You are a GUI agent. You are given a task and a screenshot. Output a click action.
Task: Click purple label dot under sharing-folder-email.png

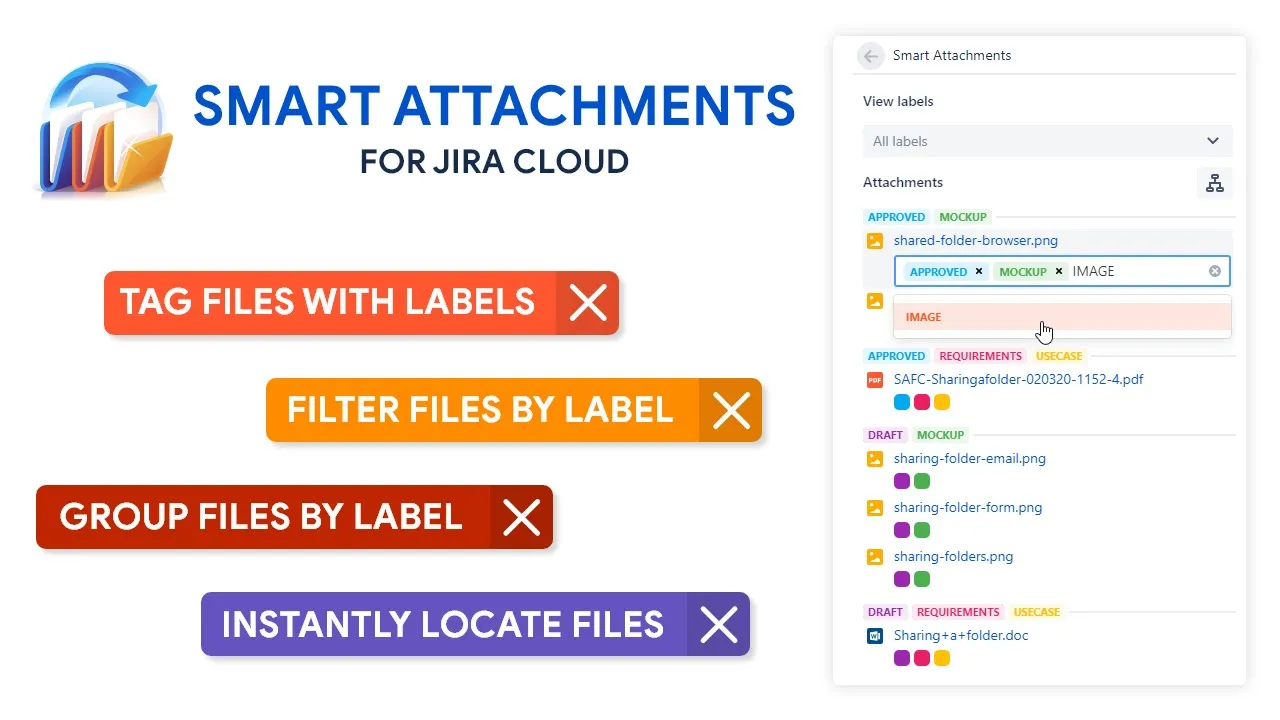click(x=902, y=481)
